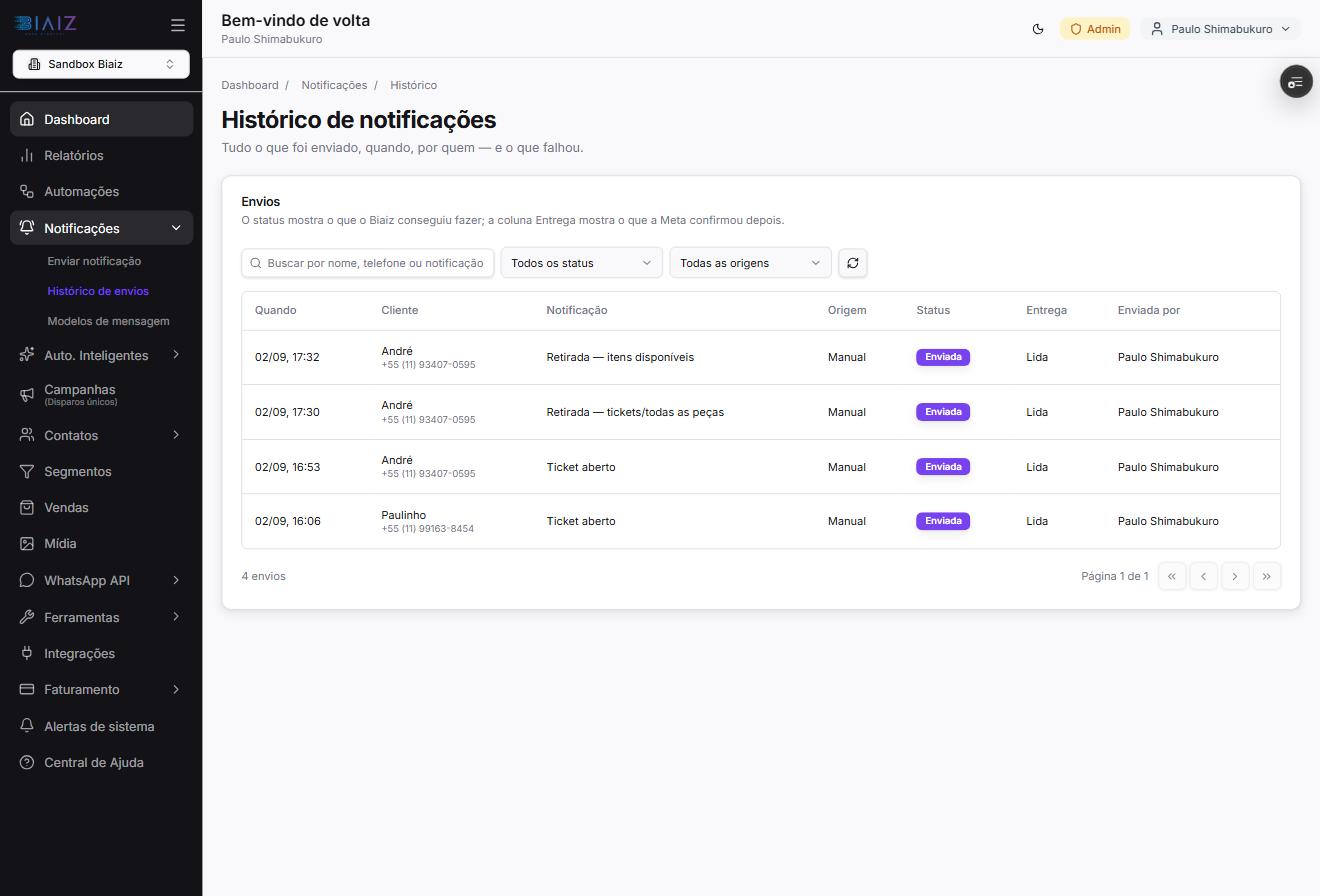Viewport: 1320px width, 896px height.
Task: Focus the search by name or phone field
Action: [x=368, y=263]
